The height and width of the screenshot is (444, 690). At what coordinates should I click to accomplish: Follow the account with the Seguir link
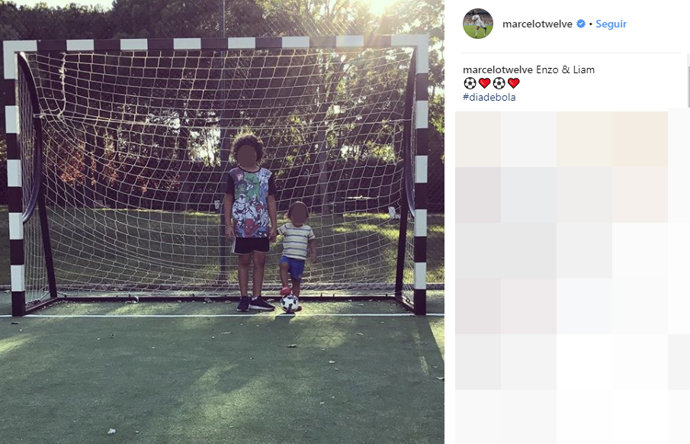[x=611, y=24]
